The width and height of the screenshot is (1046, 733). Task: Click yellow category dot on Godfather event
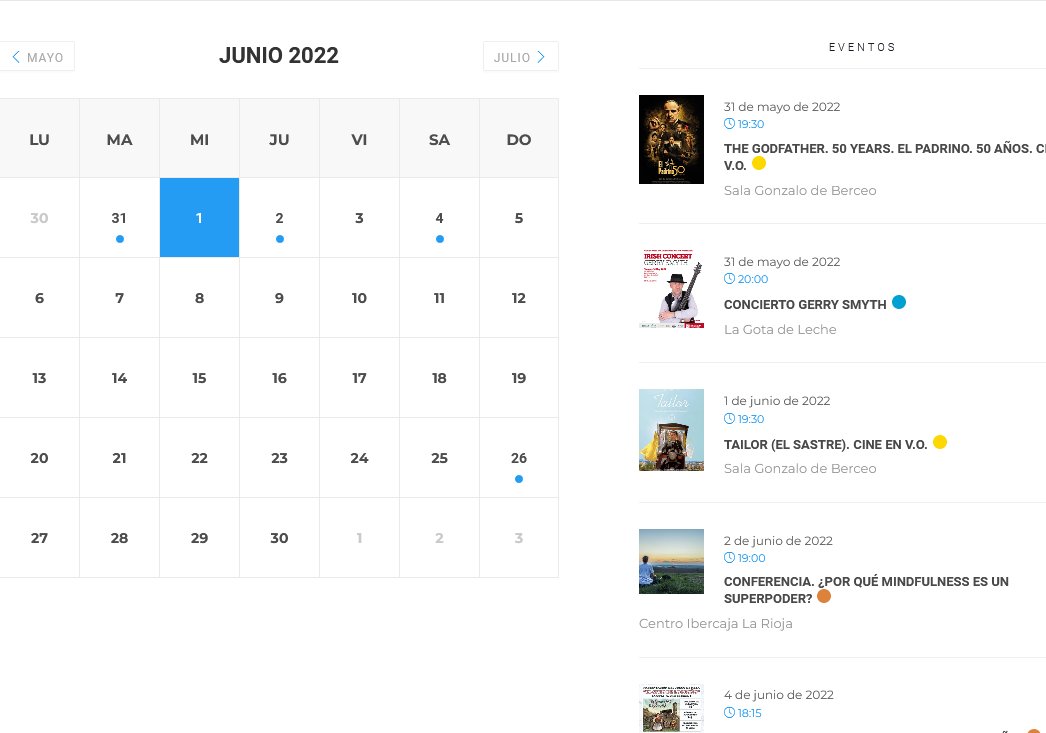point(759,163)
